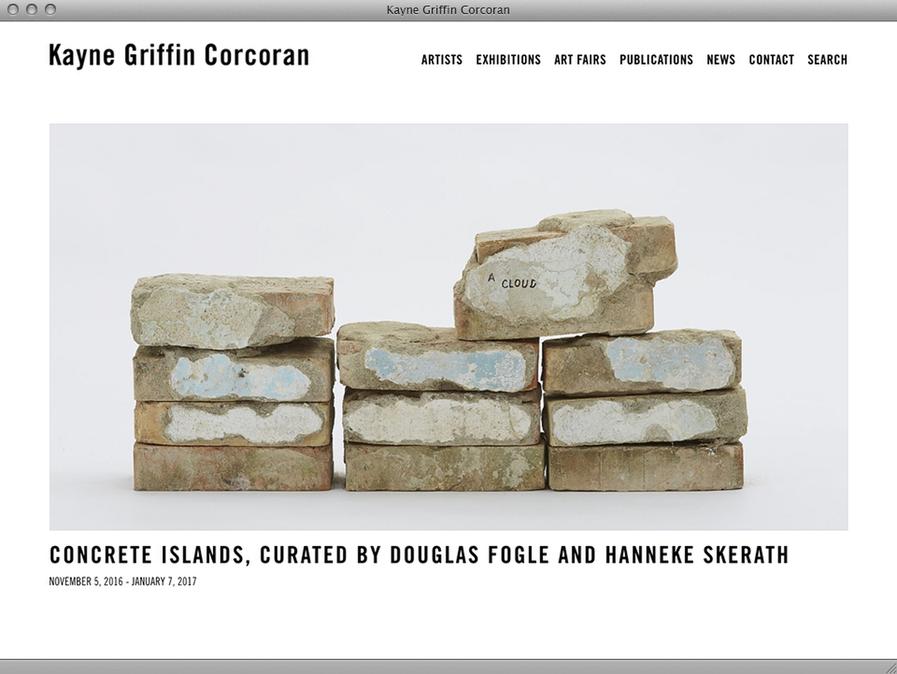Click the left stack of bricks in image
This screenshot has height=674, width=897.
coord(233,382)
